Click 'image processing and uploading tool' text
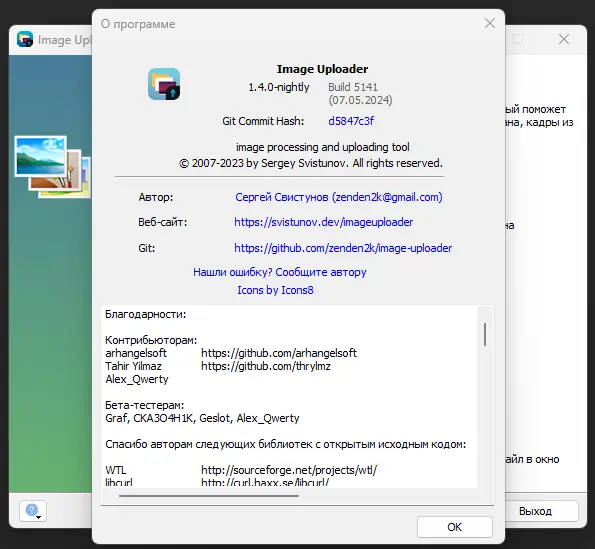 [x=323, y=147]
